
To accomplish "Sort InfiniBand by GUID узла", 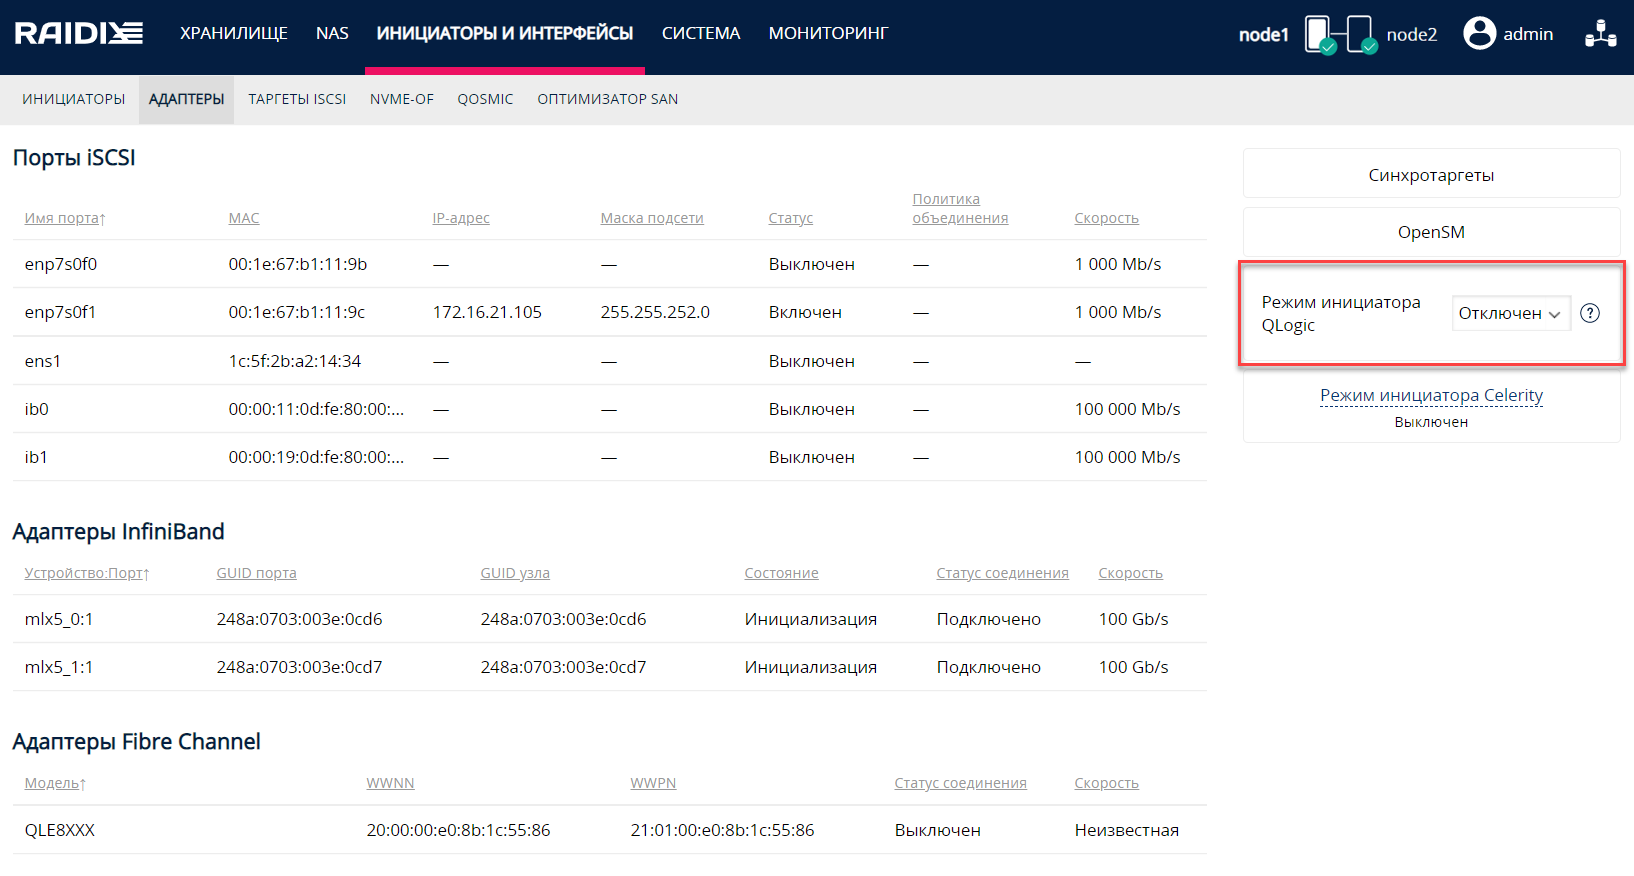I will pyautogui.click(x=515, y=573).
